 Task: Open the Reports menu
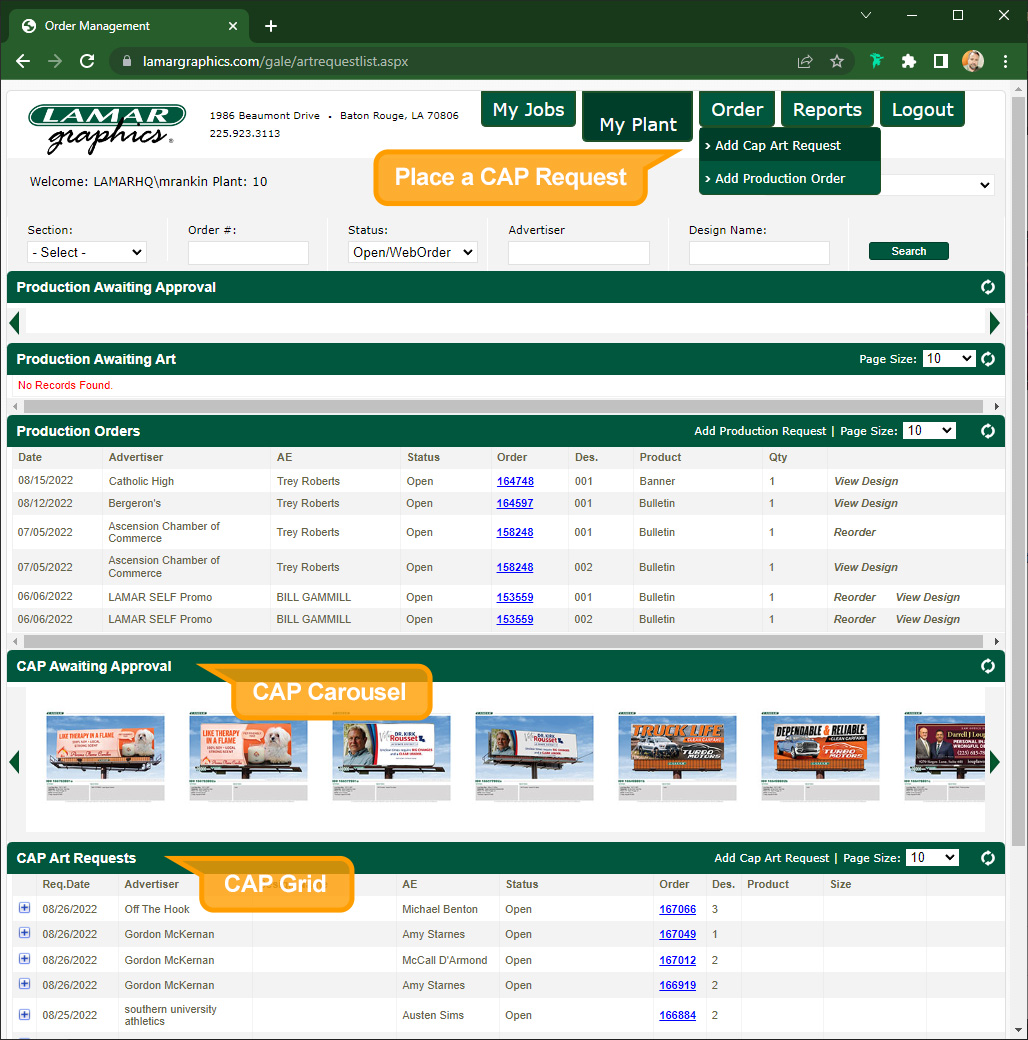(x=827, y=109)
